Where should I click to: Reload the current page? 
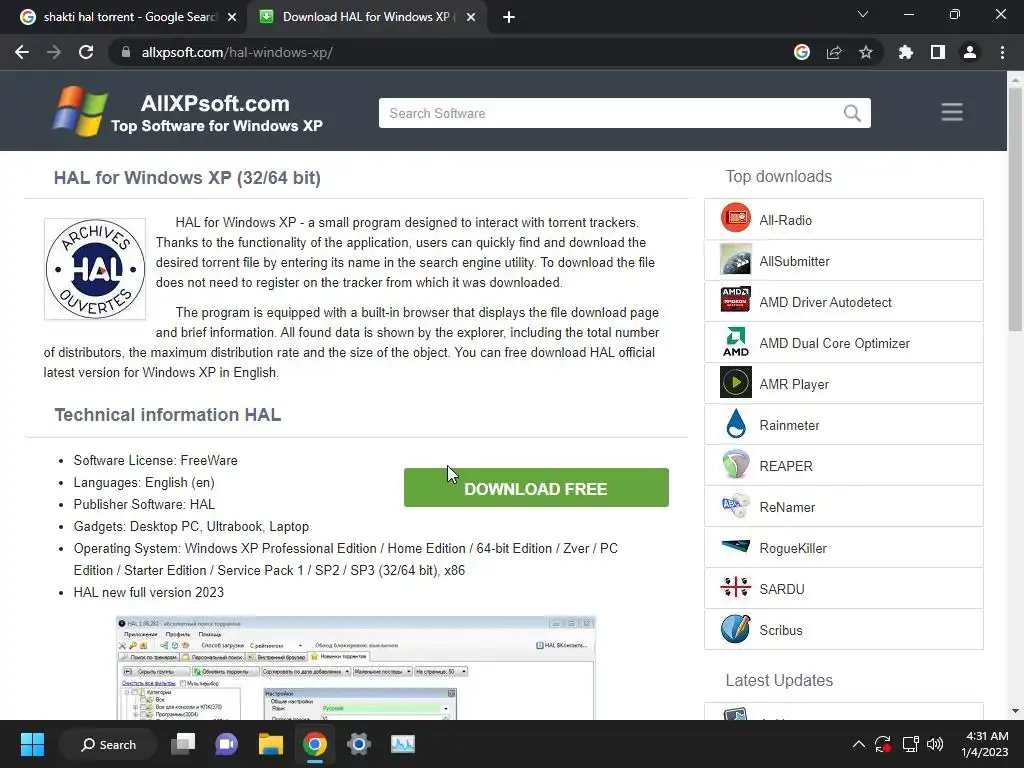coord(86,52)
